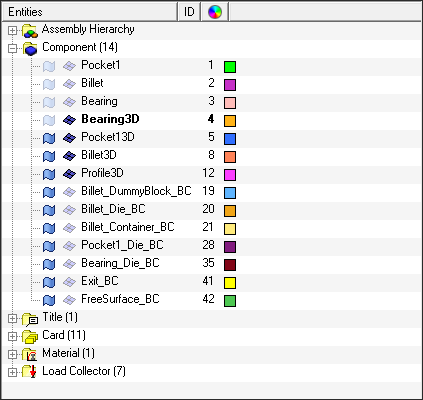This screenshot has width=423, height=400.
Task: Click the color wheel column header
Action: [215, 12]
